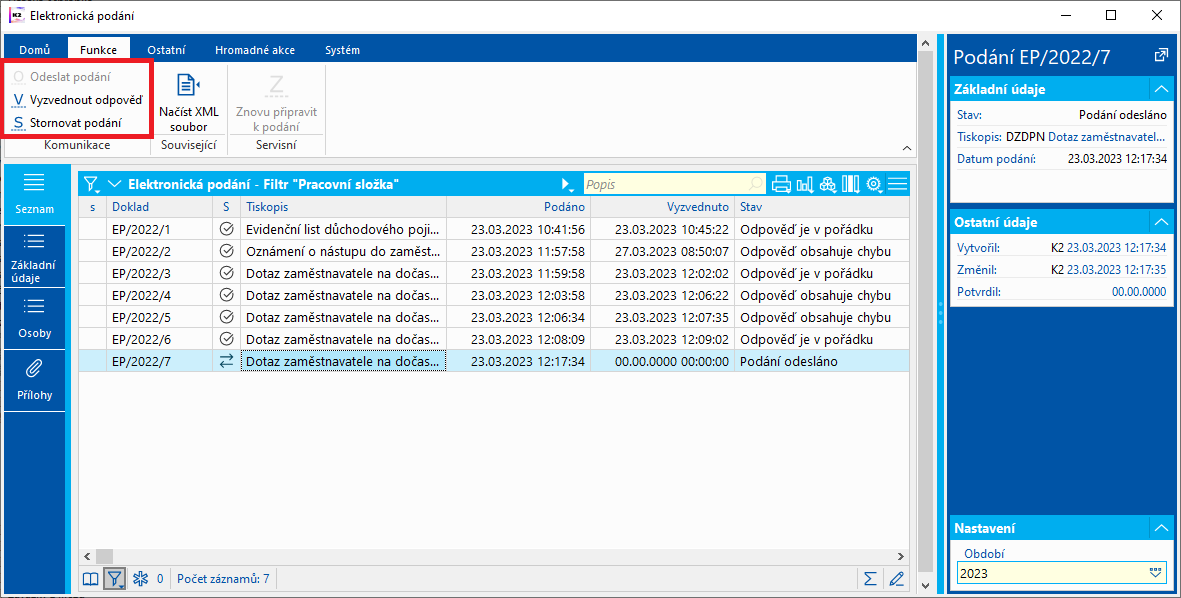Click the vertical scrollbar up arrow
1181x598 pixels.
coord(926,44)
